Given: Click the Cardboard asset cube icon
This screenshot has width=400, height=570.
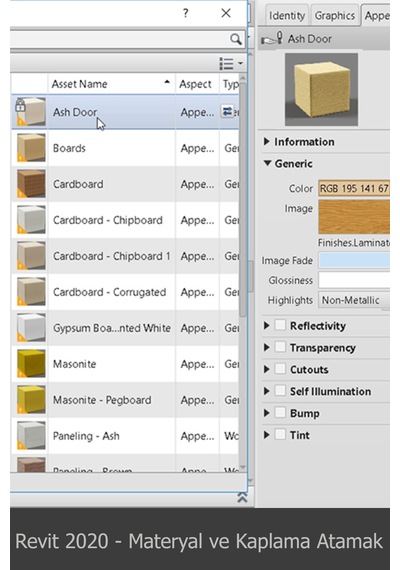Looking at the screenshot, I should pos(31,184).
